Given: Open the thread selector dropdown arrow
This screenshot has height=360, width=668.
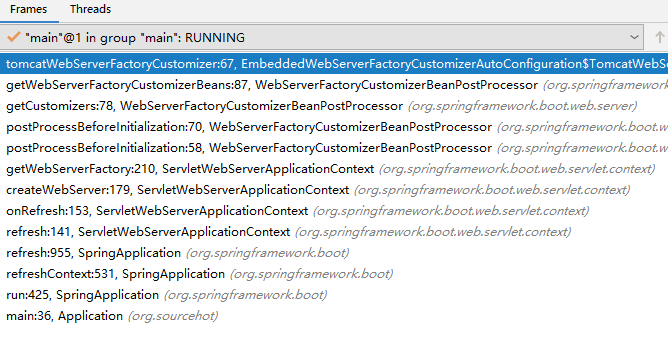Looking at the screenshot, I should tap(634, 37).
